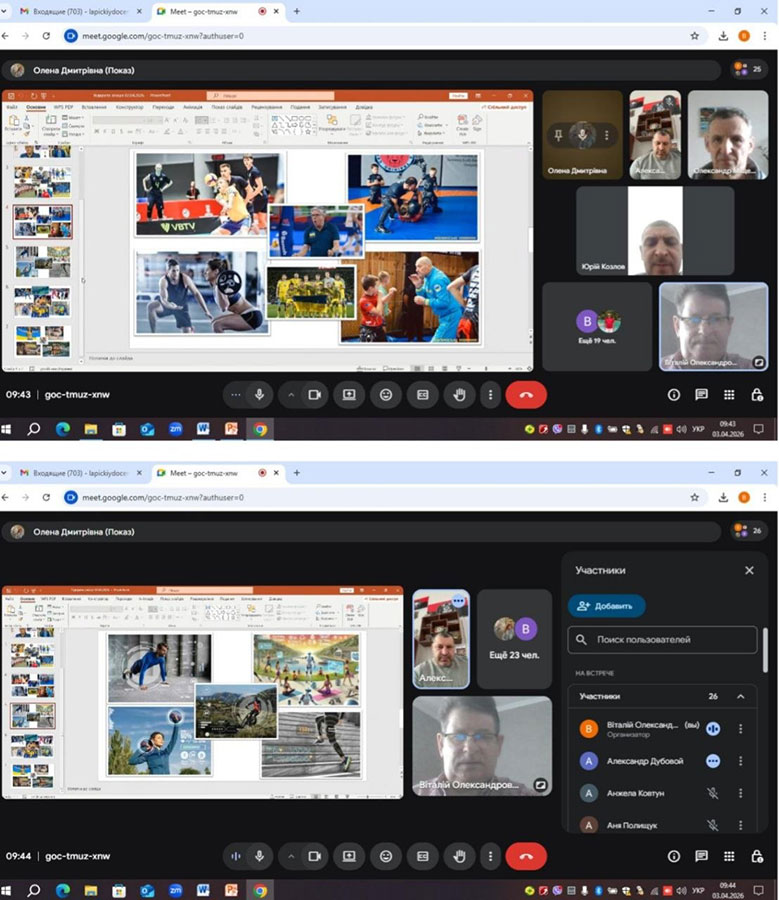Toggle captions in the 09:43 meeting bar
The image size is (779, 900).
(x=422, y=395)
